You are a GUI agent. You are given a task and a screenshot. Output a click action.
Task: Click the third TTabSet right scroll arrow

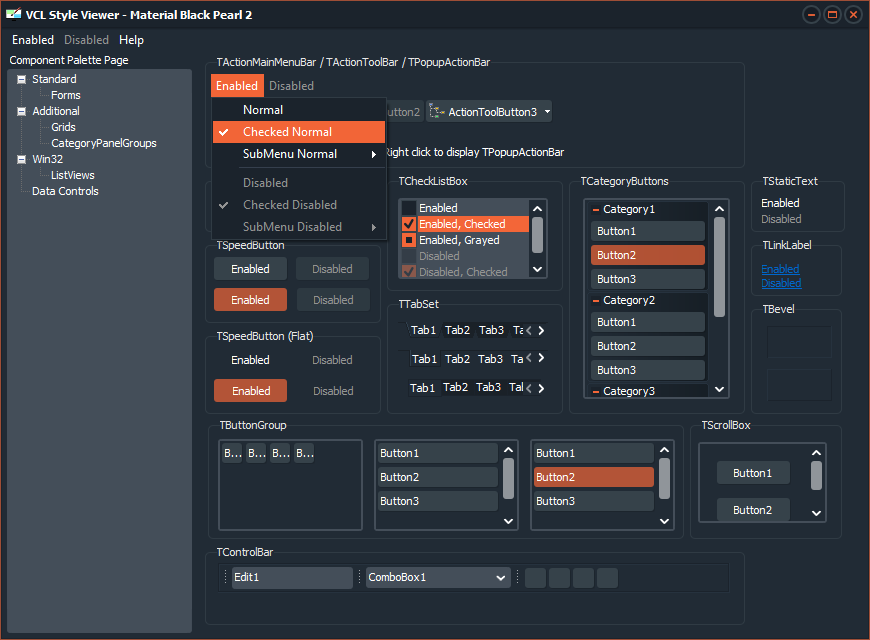pyautogui.click(x=542, y=388)
